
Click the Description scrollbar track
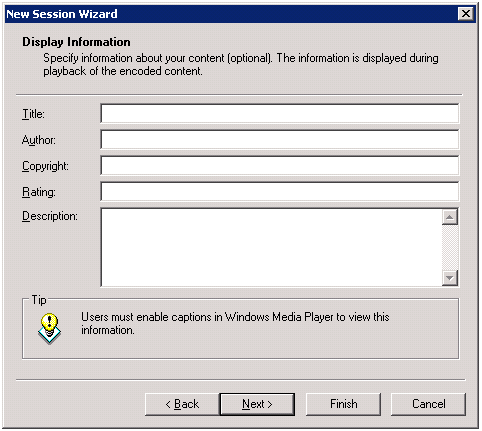tap(450, 247)
